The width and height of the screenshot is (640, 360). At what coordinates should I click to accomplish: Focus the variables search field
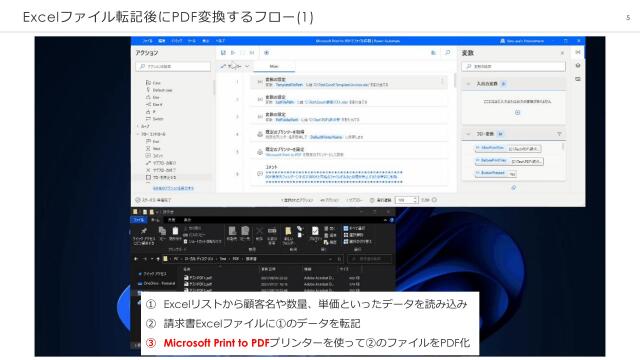pos(513,66)
